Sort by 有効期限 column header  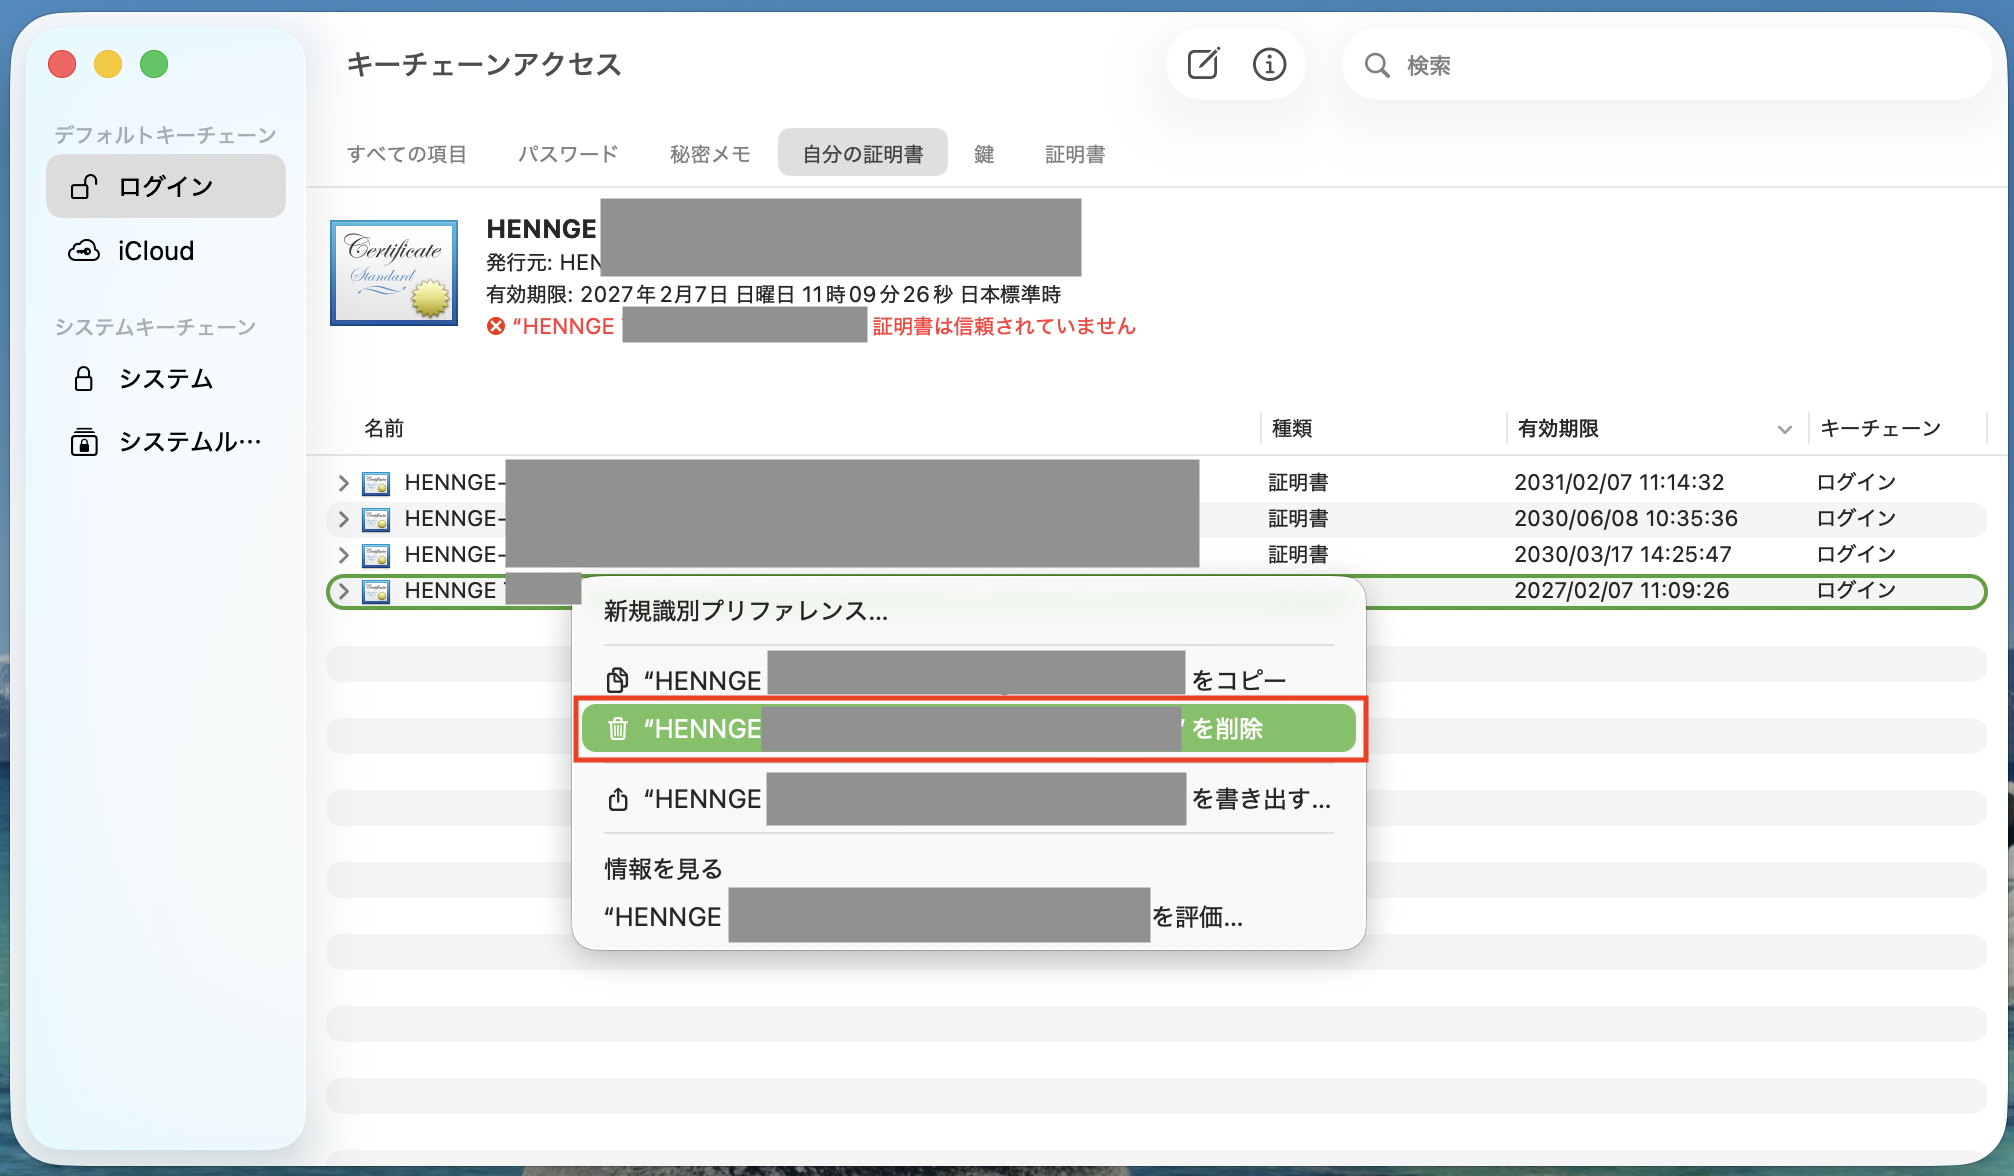[x=1558, y=428]
